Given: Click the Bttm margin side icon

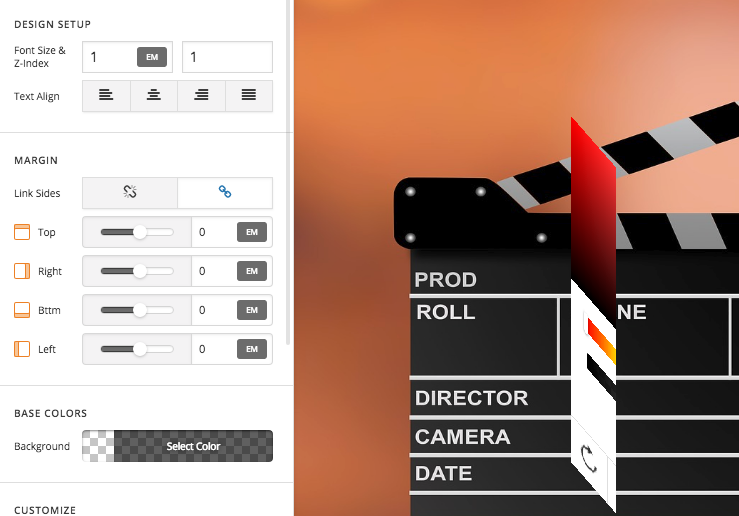Looking at the screenshot, I should point(22,310).
